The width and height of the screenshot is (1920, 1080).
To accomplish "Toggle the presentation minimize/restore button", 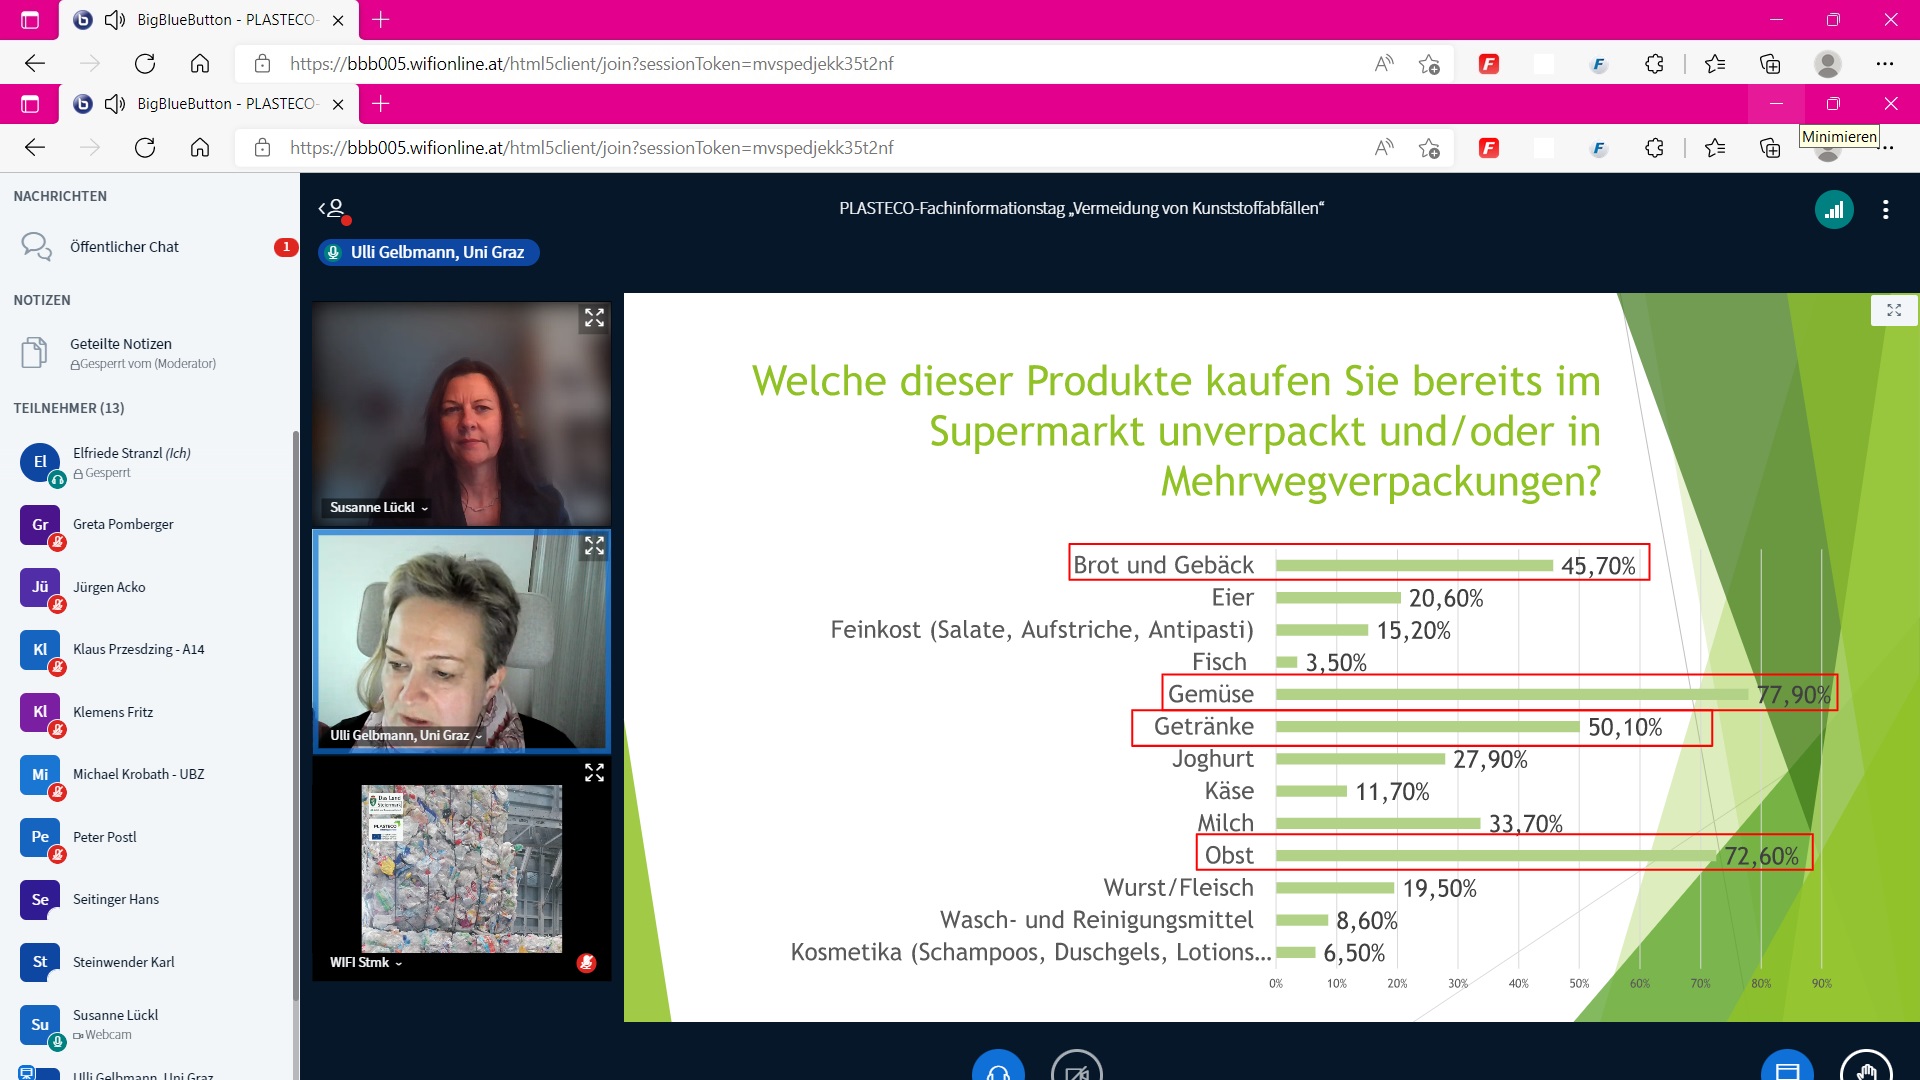I will click(1787, 1068).
